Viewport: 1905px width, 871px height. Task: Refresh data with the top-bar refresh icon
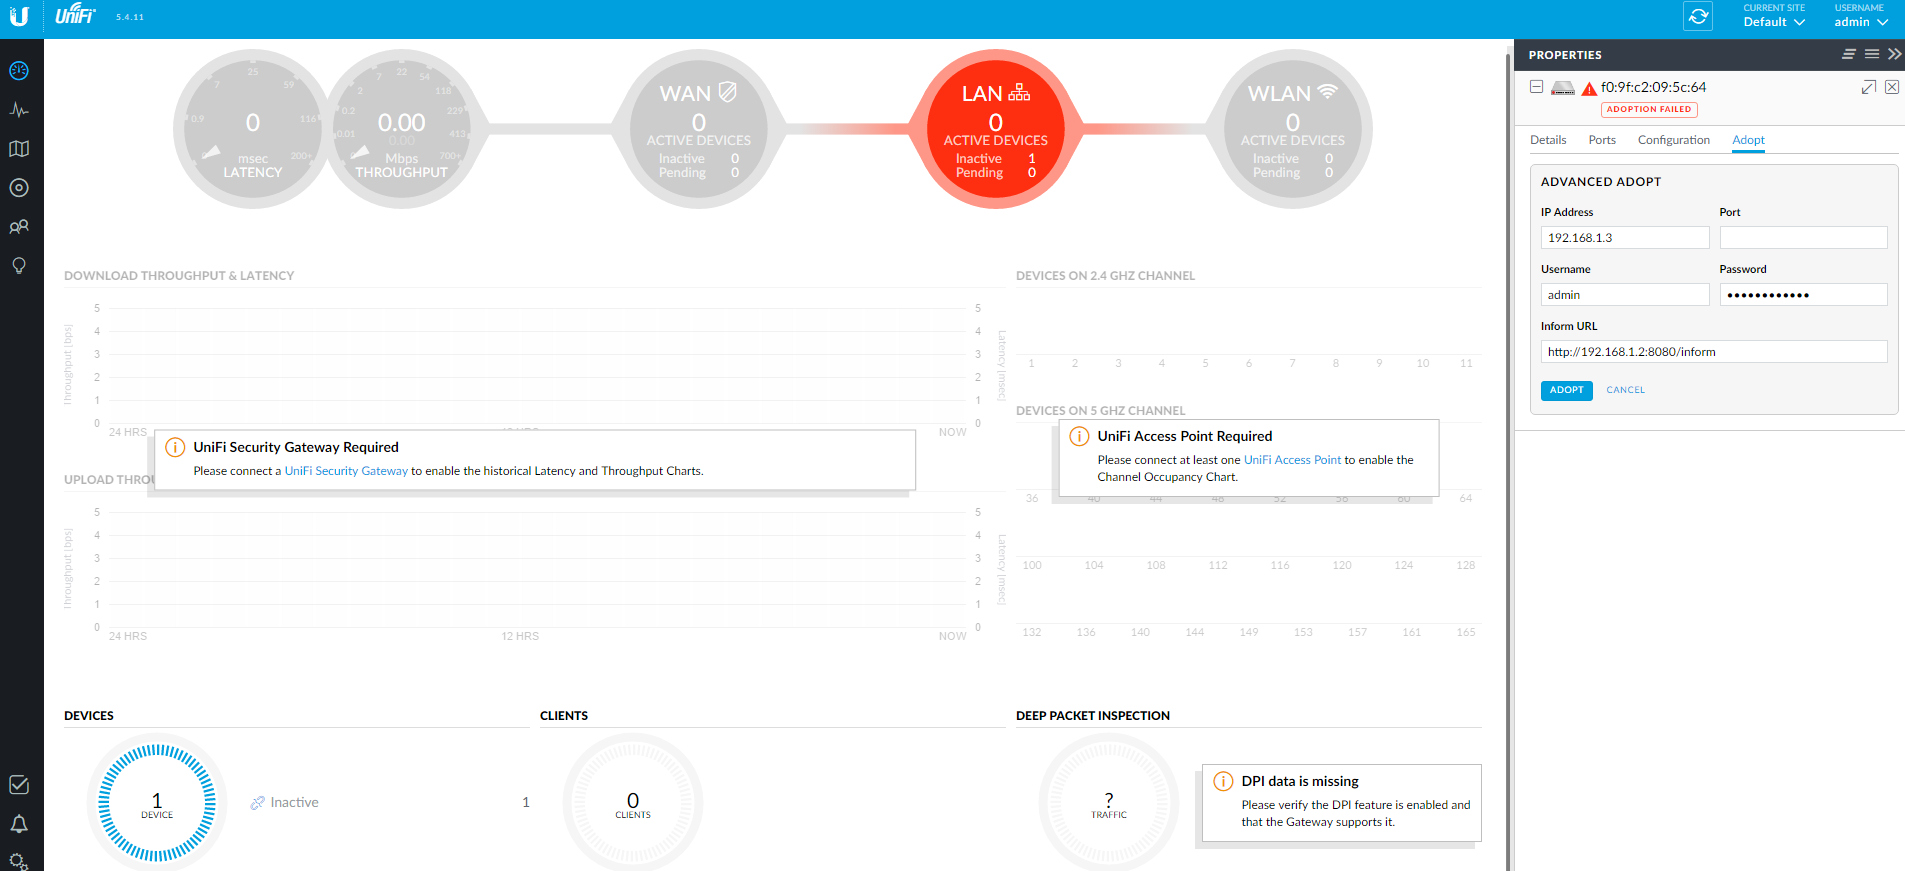tap(1698, 16)
